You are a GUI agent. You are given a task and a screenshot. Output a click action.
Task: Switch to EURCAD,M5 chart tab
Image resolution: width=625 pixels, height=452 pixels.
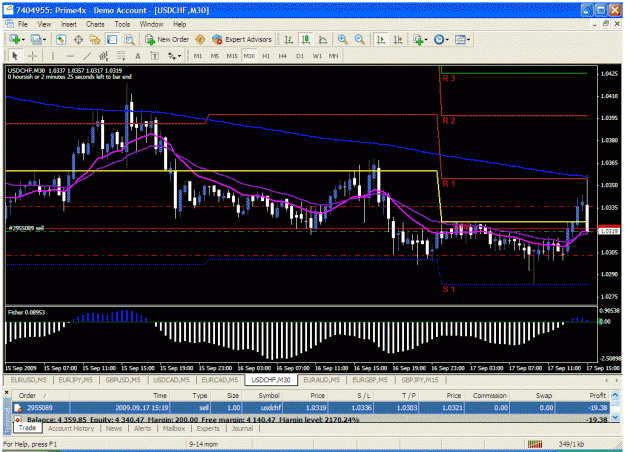(x=220, y=380)
